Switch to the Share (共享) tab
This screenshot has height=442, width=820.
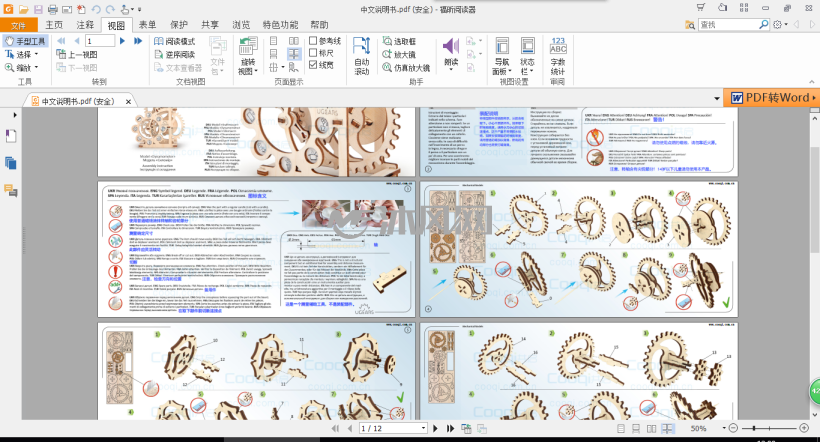click(x=210, y=25)
